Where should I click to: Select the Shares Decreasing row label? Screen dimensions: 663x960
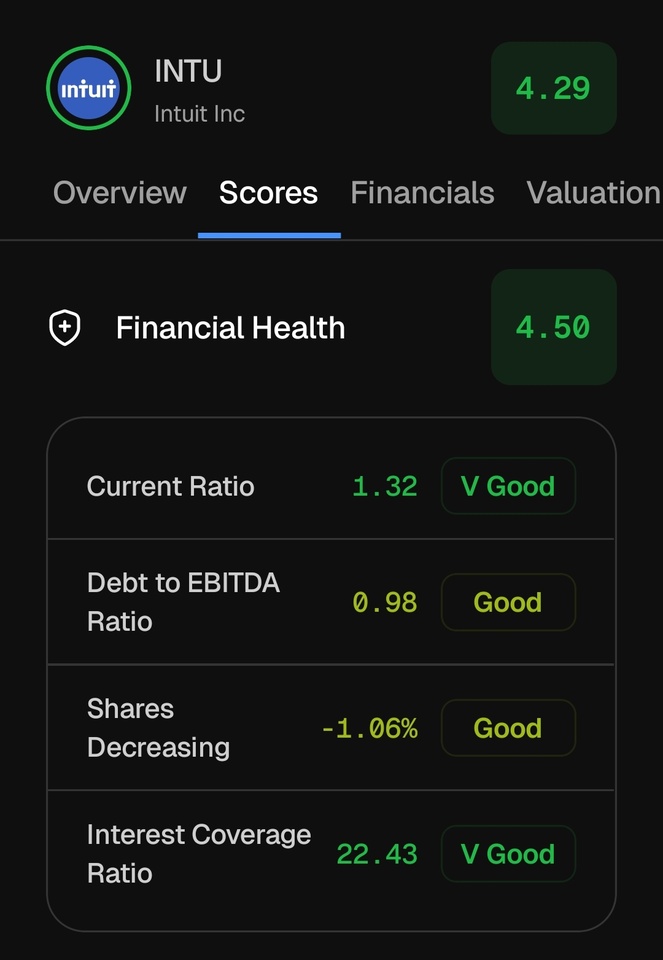(158, 728)
